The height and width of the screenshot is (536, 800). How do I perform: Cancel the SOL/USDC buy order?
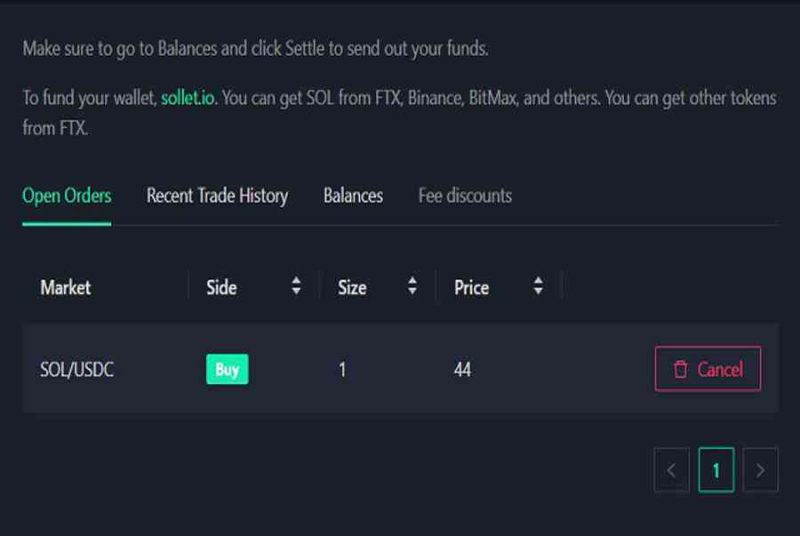pos(708,369)
